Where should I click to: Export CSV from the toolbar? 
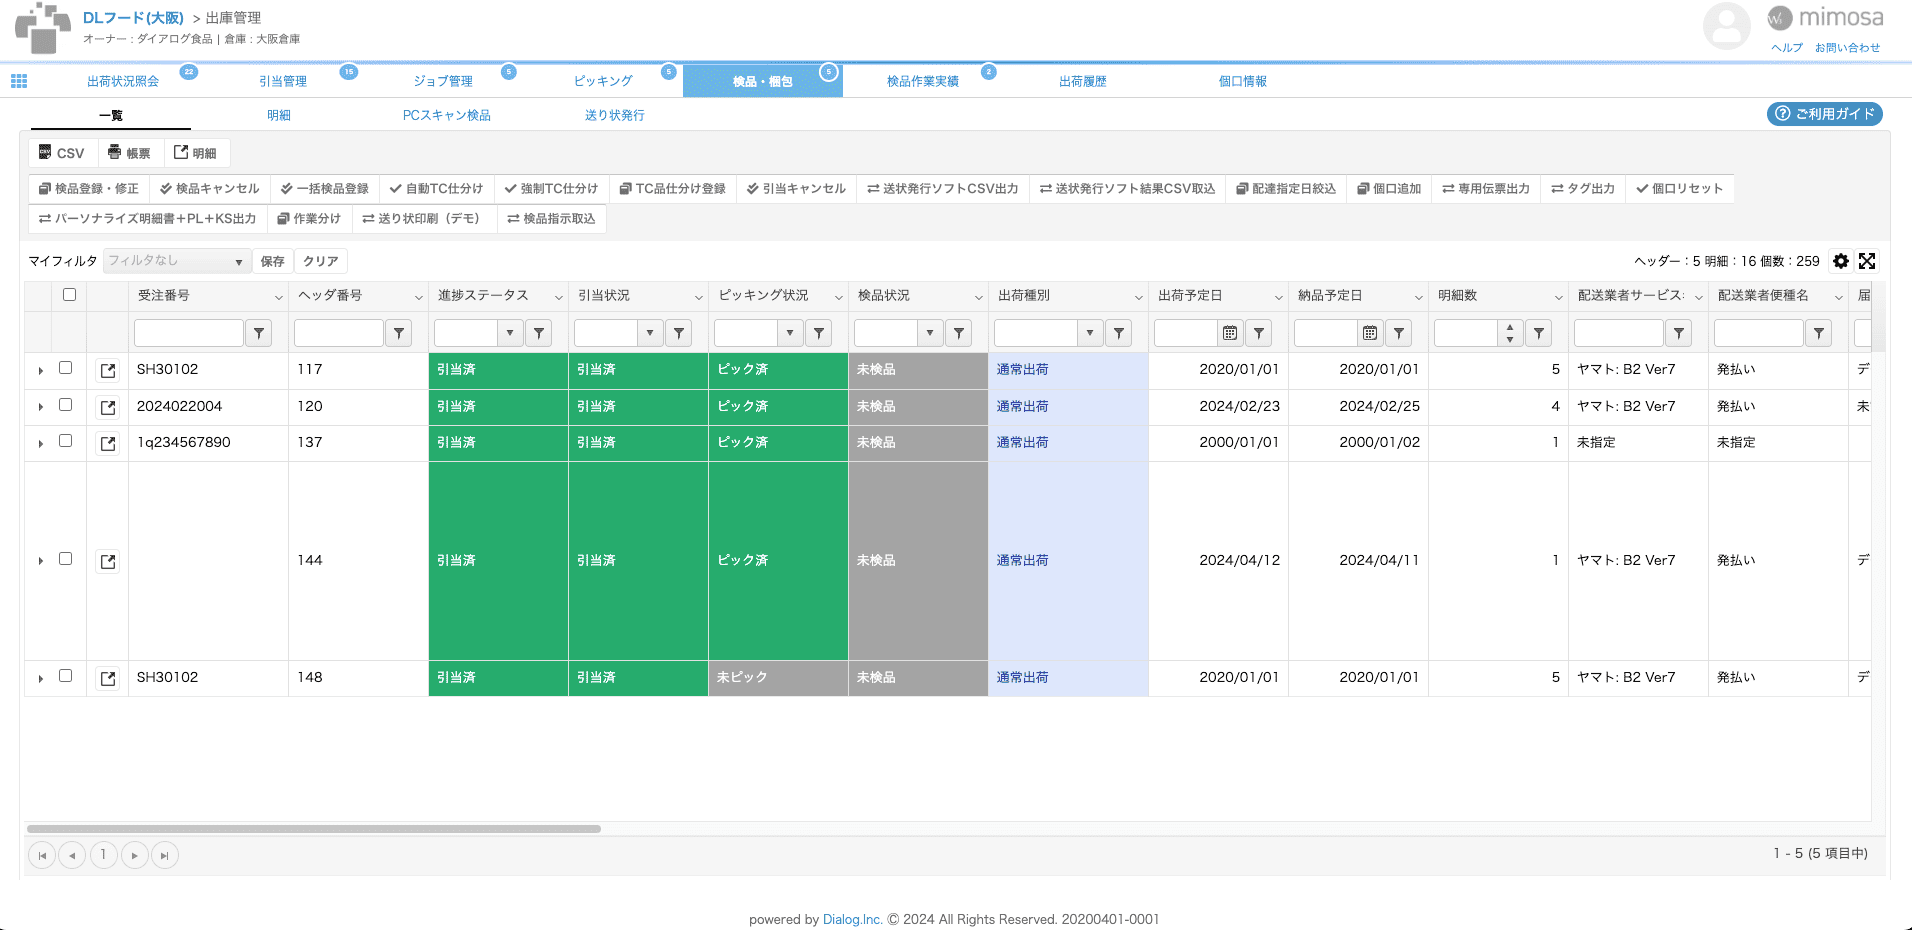(61, 153)
